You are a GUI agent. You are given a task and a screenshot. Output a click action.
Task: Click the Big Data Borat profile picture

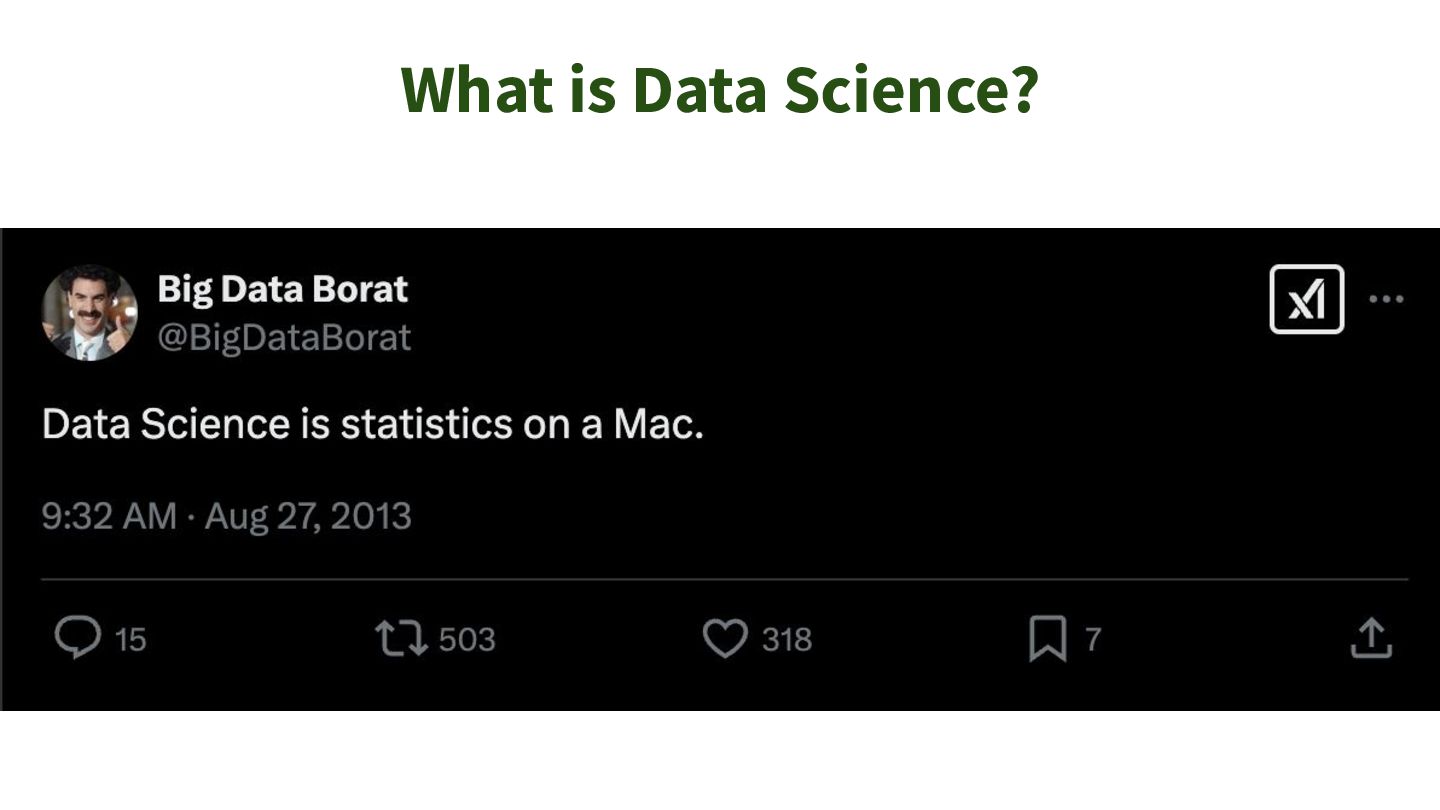tap(89, 313)
